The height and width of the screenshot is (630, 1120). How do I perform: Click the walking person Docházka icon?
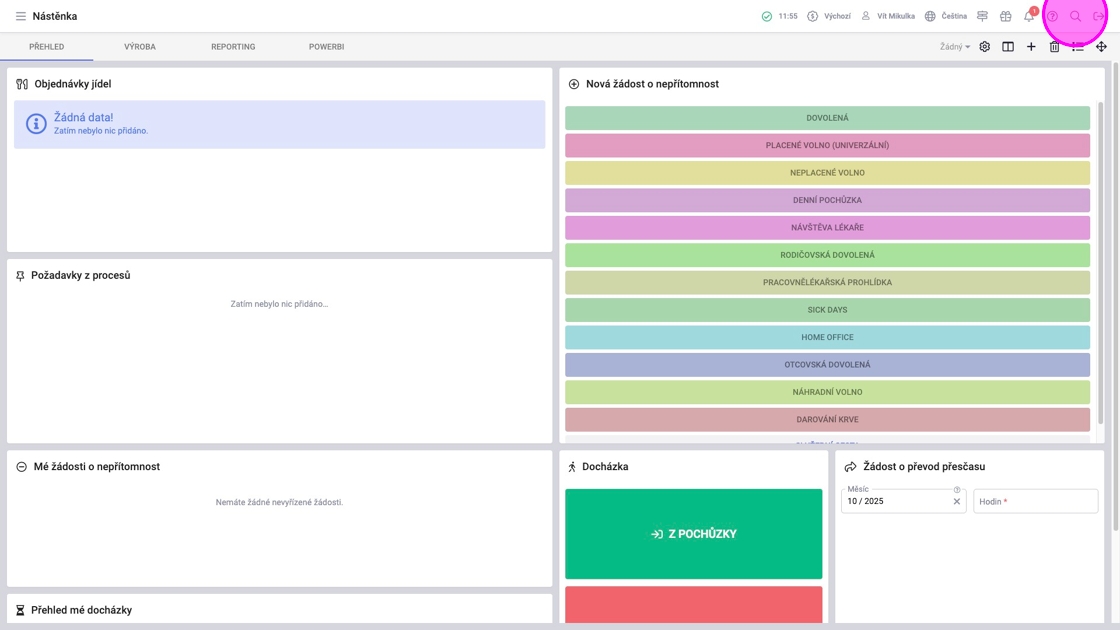tap(571, 466)
